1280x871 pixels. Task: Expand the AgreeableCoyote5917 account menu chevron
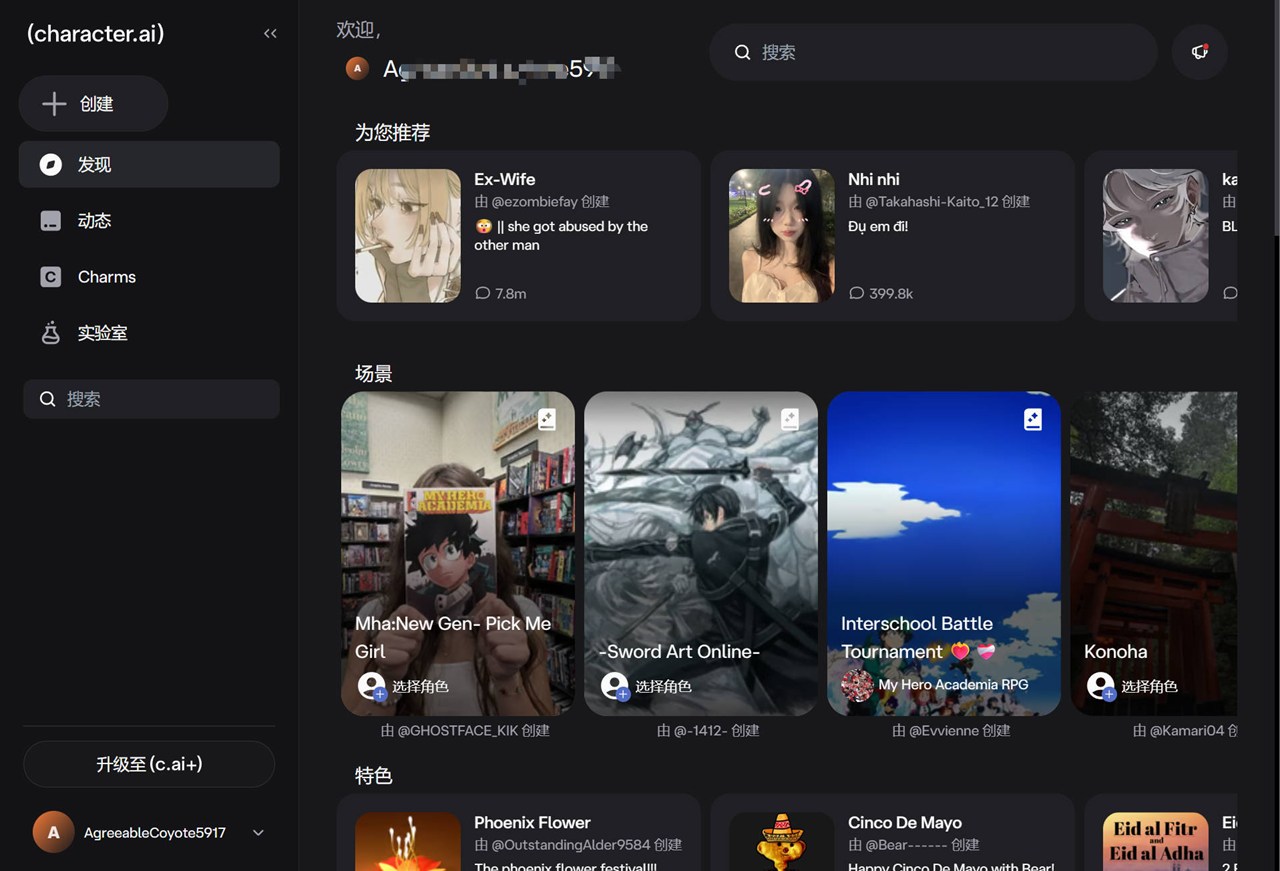(258, 833)
